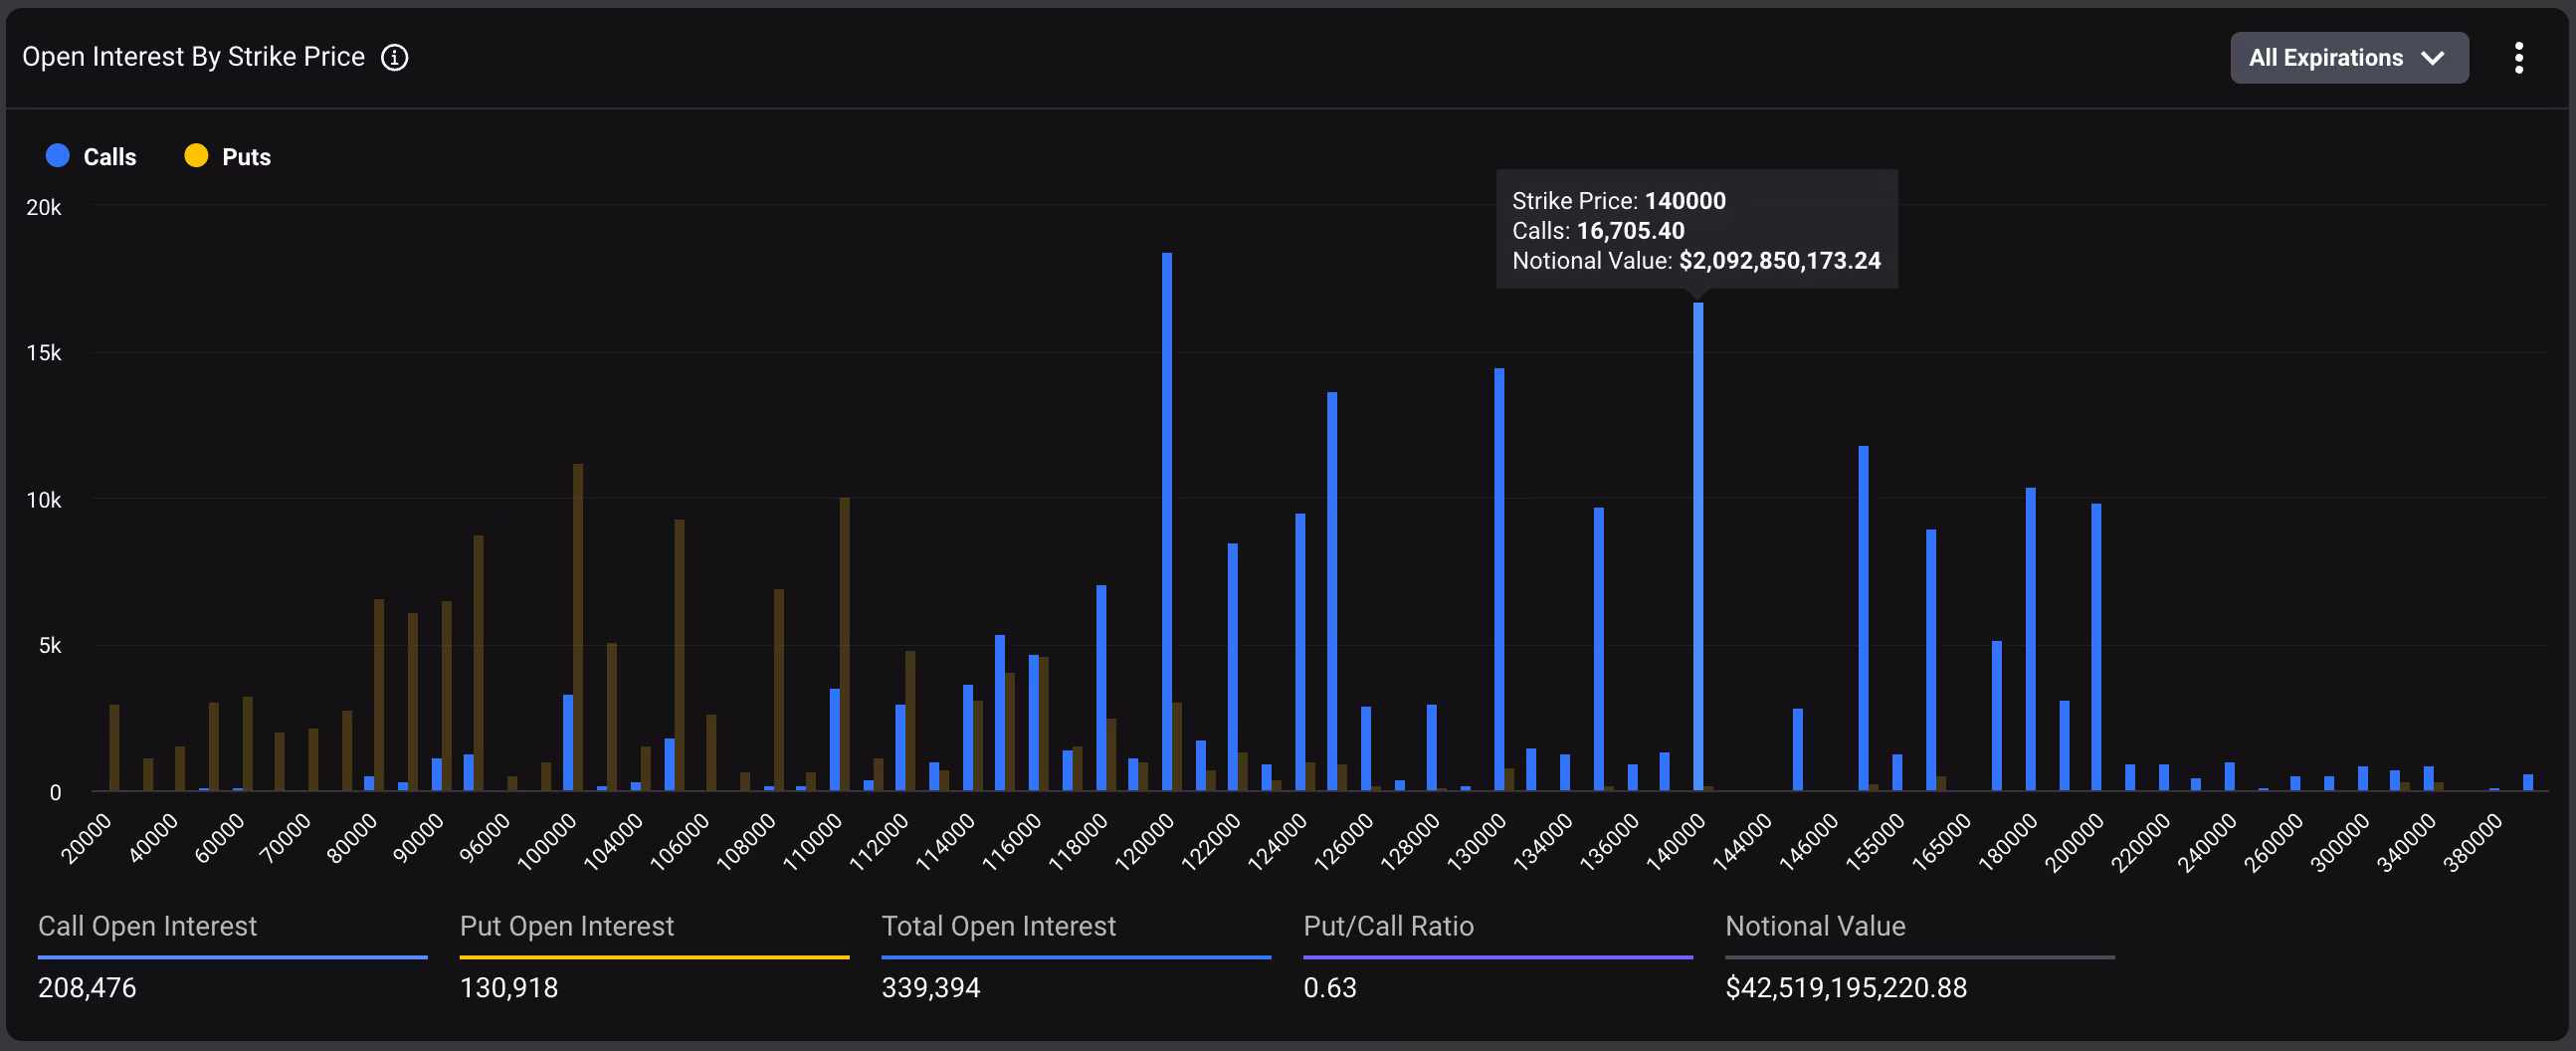Click the yellow Puts legend dot
Image resolution: width=2576 pixels, height=1051 pixels.
coord(196,156)
